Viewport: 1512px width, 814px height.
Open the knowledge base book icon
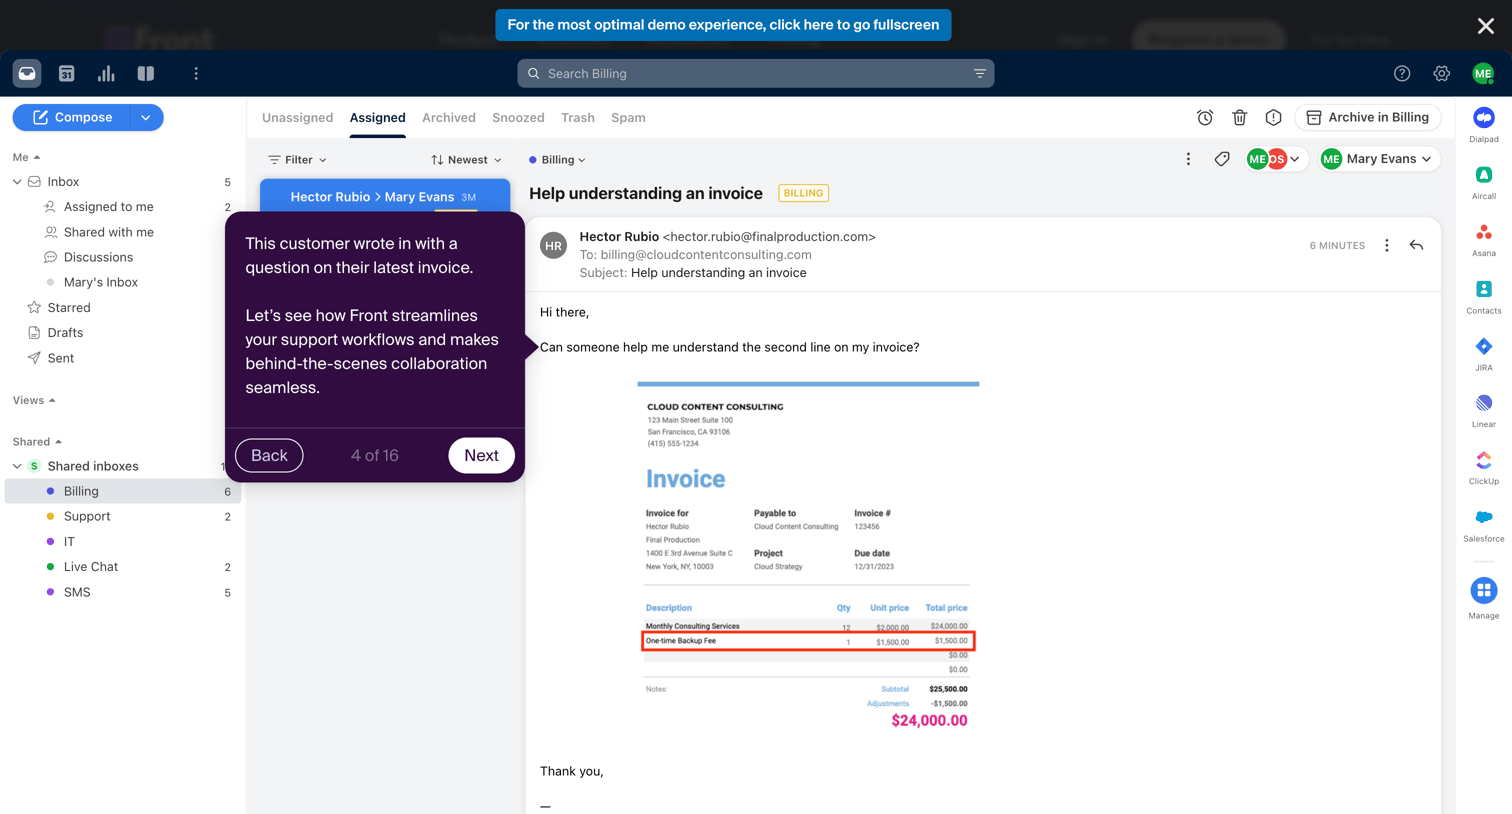146,73
